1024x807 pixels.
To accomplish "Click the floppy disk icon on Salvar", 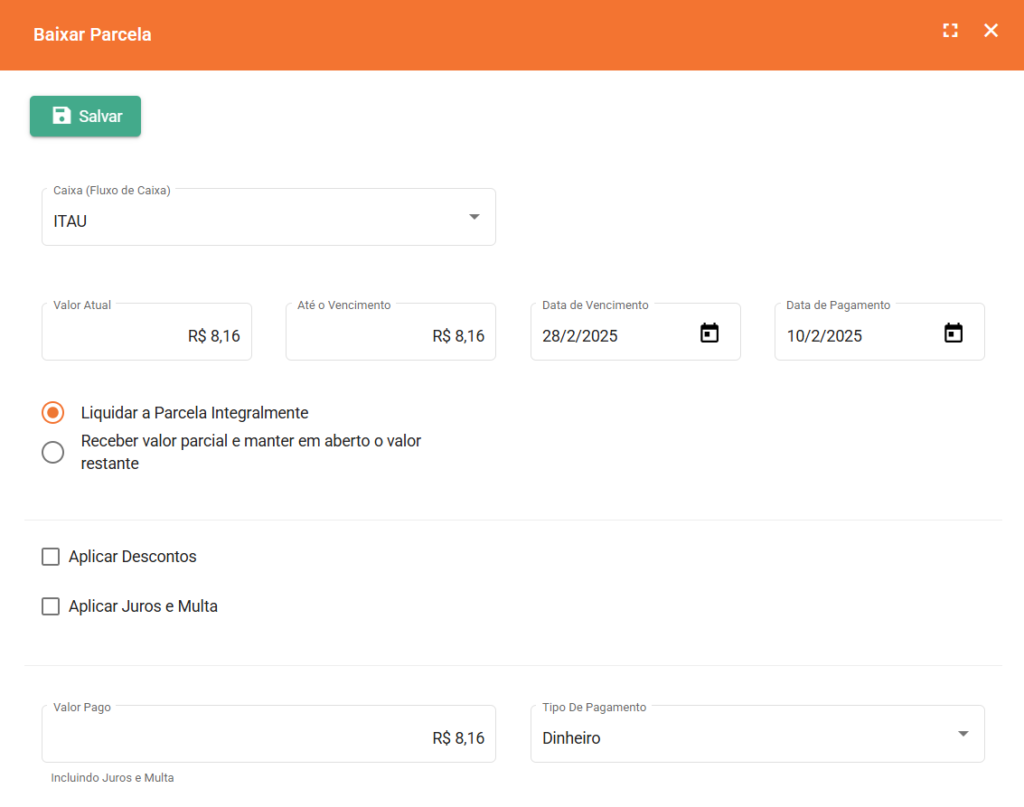I will tap(61, 116).
